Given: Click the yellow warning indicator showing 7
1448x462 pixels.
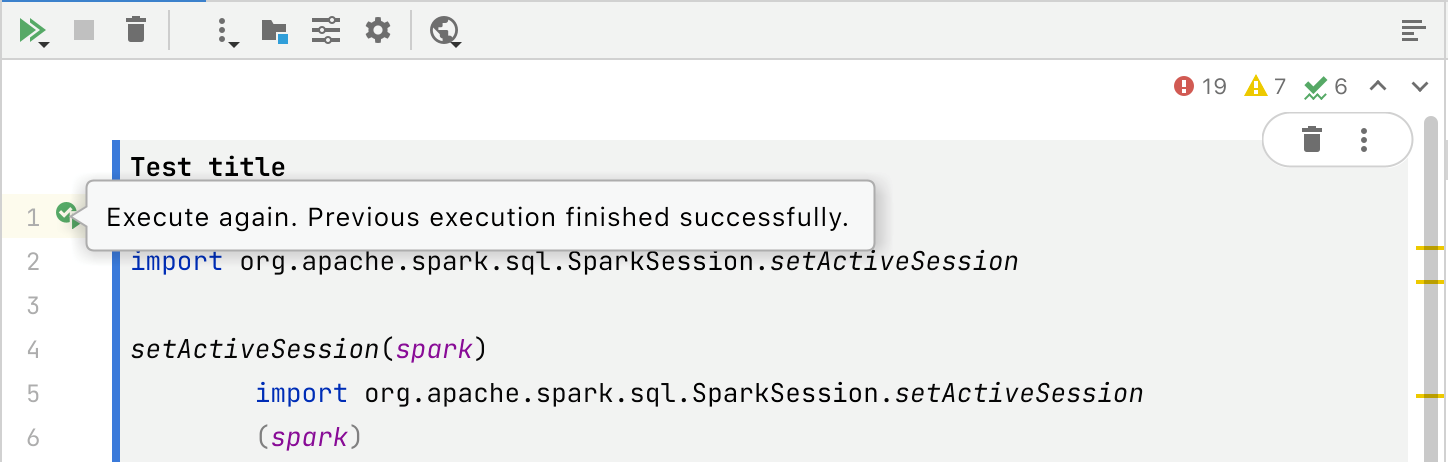Looking at the screenshot, I should (1265, 87).
